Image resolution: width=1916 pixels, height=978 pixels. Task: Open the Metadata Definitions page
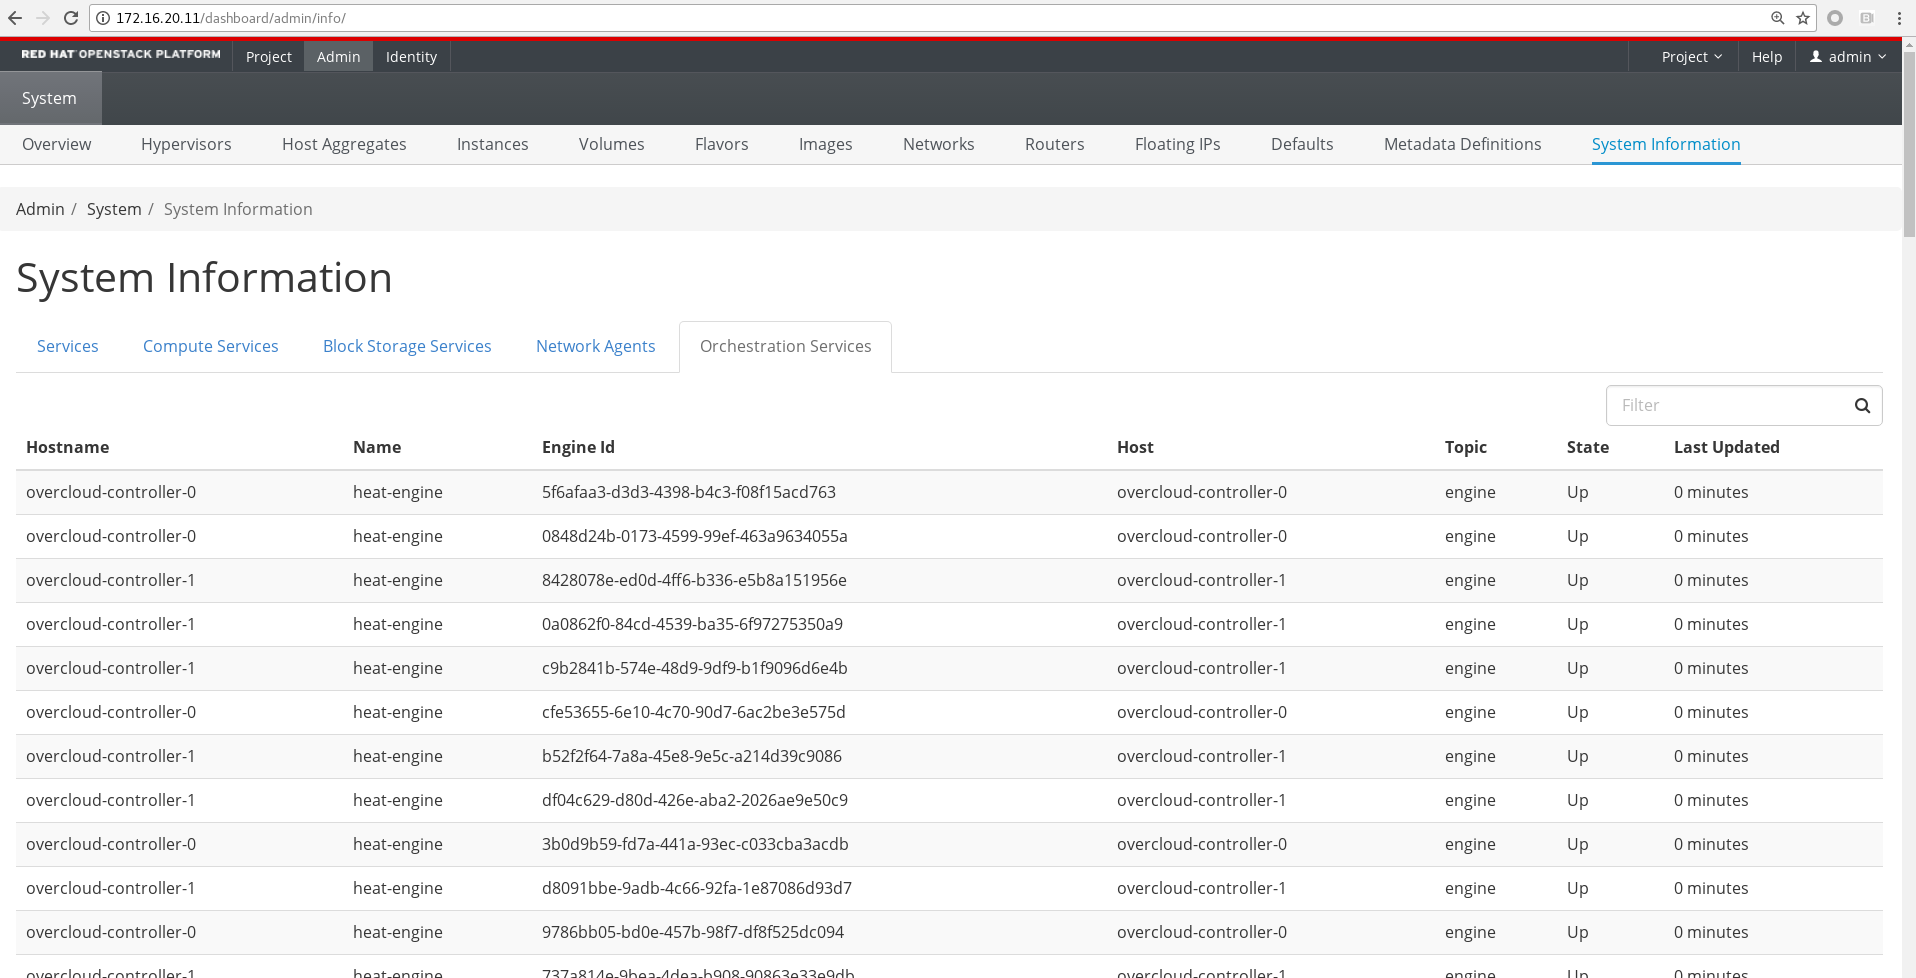click(x=1463, y=144)
